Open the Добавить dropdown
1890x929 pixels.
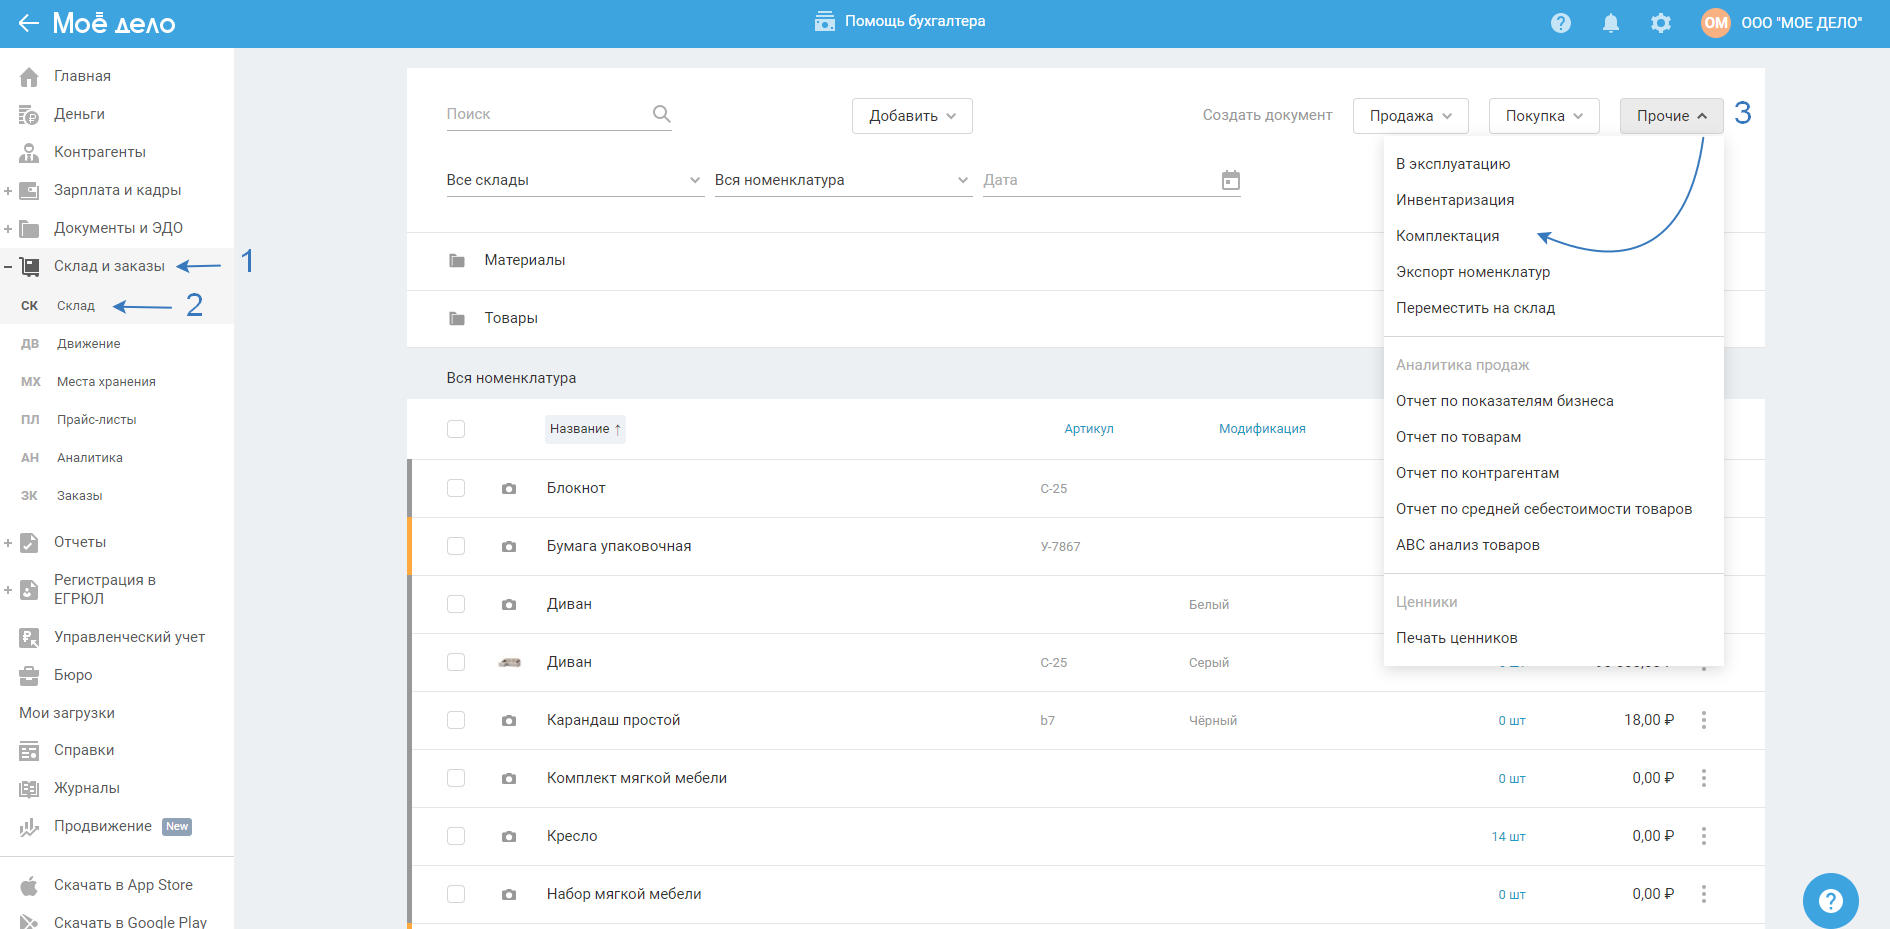coord(911,116)
